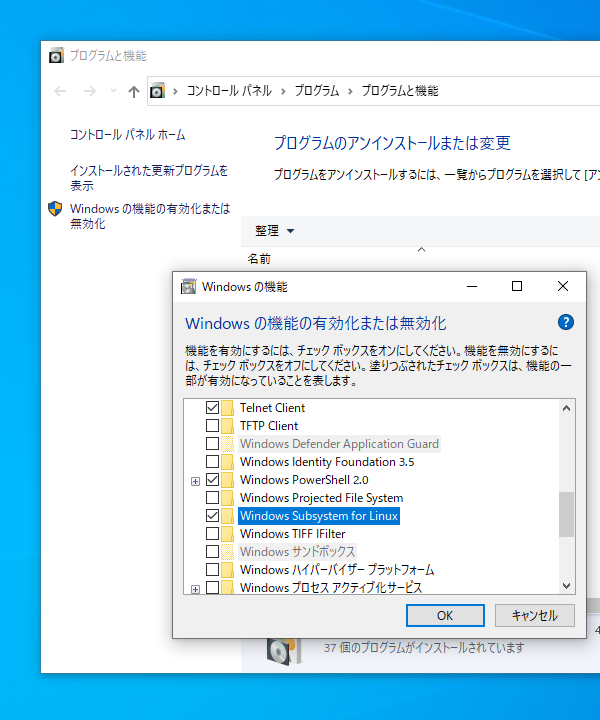The image size is (600, 720).
Task: Click the features list scroll down arrow
Action: pyautogui.click(x=566, y=586)
